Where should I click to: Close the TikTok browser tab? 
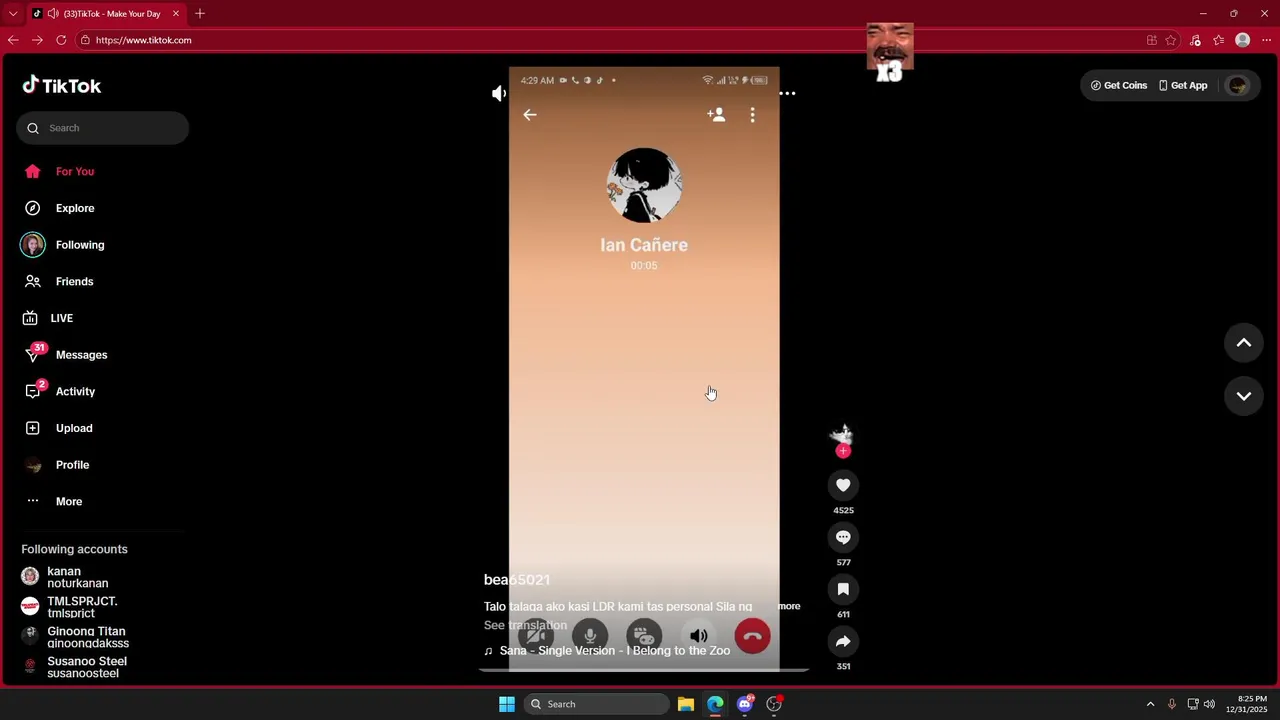[176, 14]
